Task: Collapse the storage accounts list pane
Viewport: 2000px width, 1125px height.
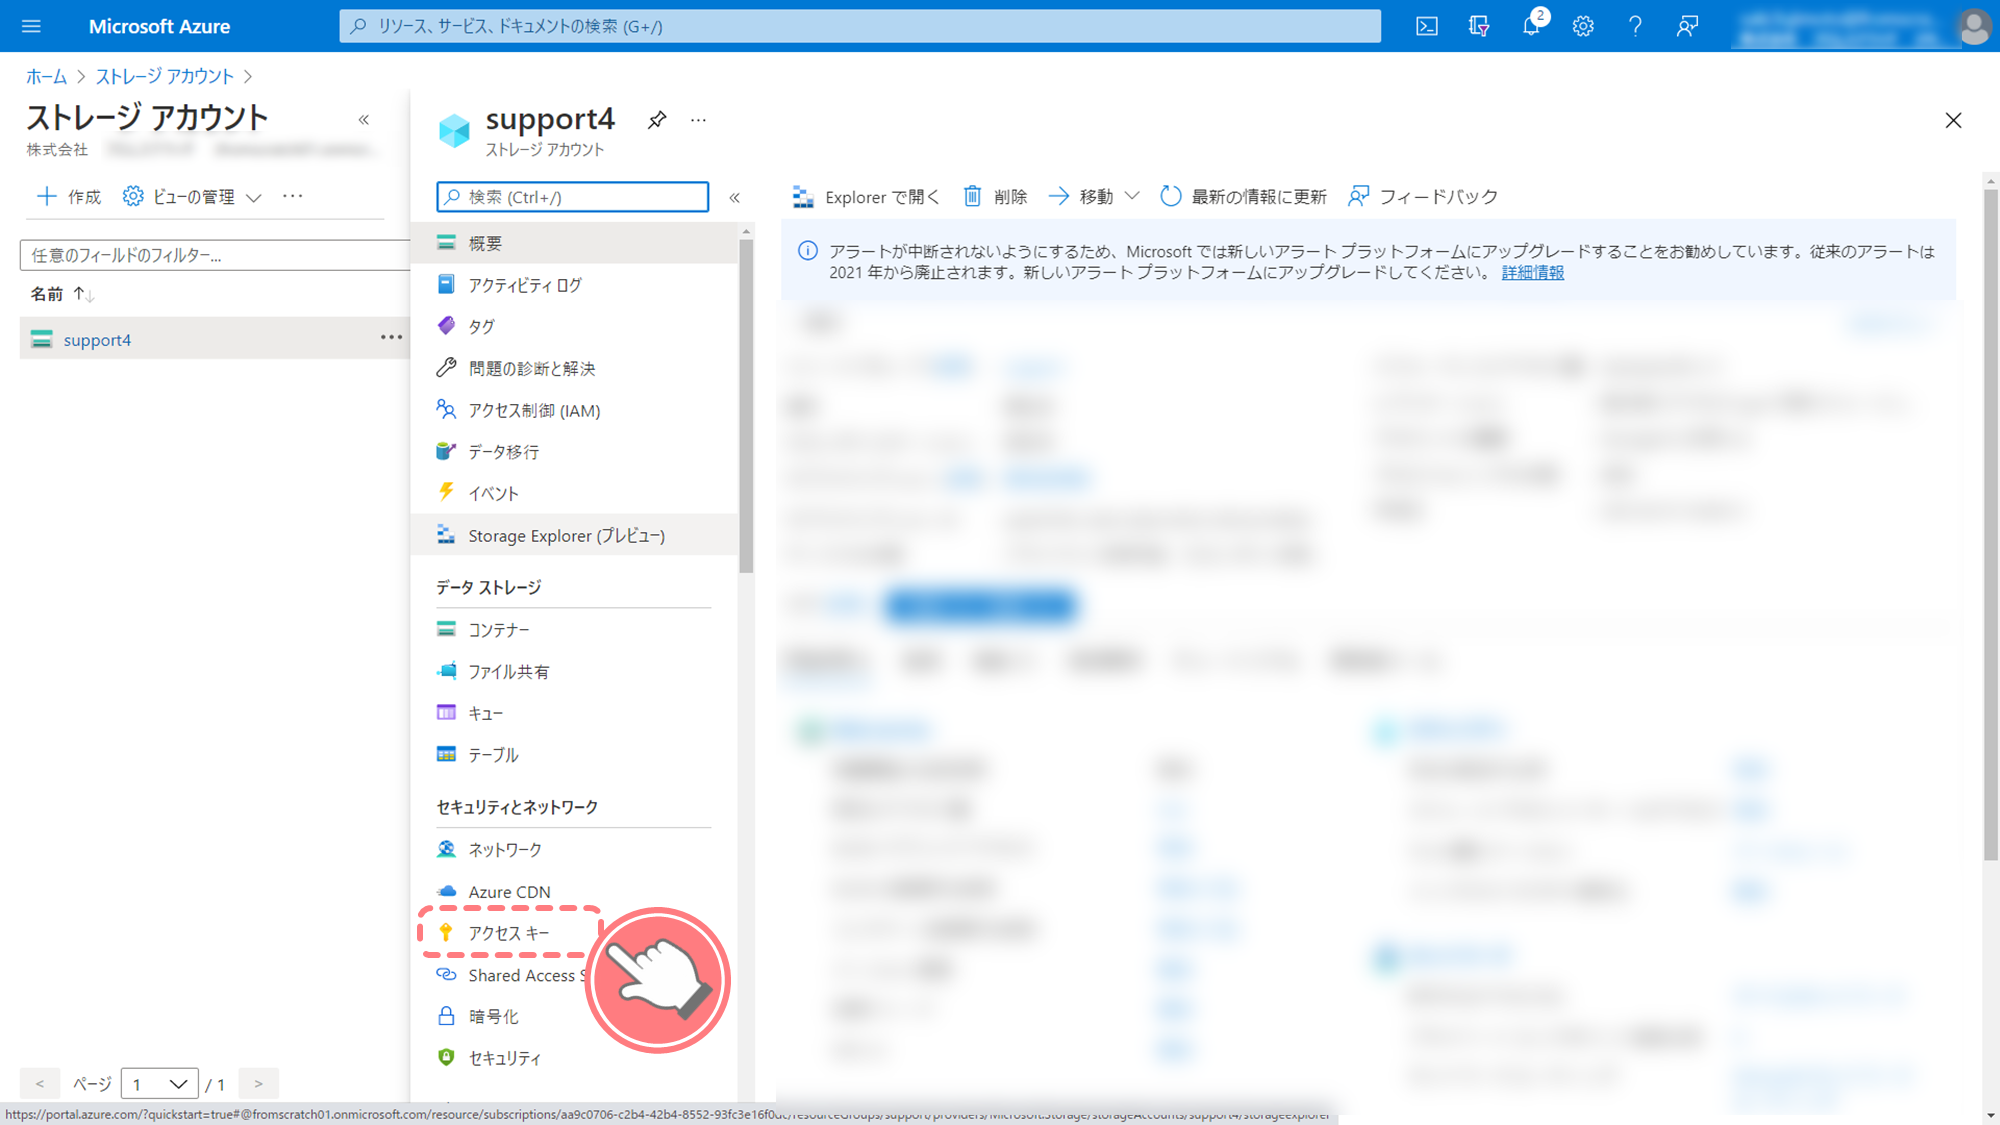Action: [364, 120]
